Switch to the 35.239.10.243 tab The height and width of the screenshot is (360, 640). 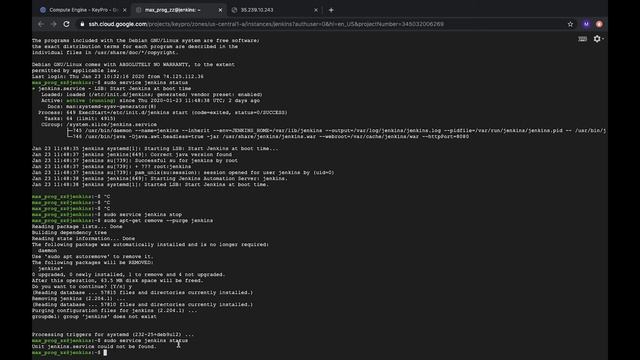pos(274,10)
